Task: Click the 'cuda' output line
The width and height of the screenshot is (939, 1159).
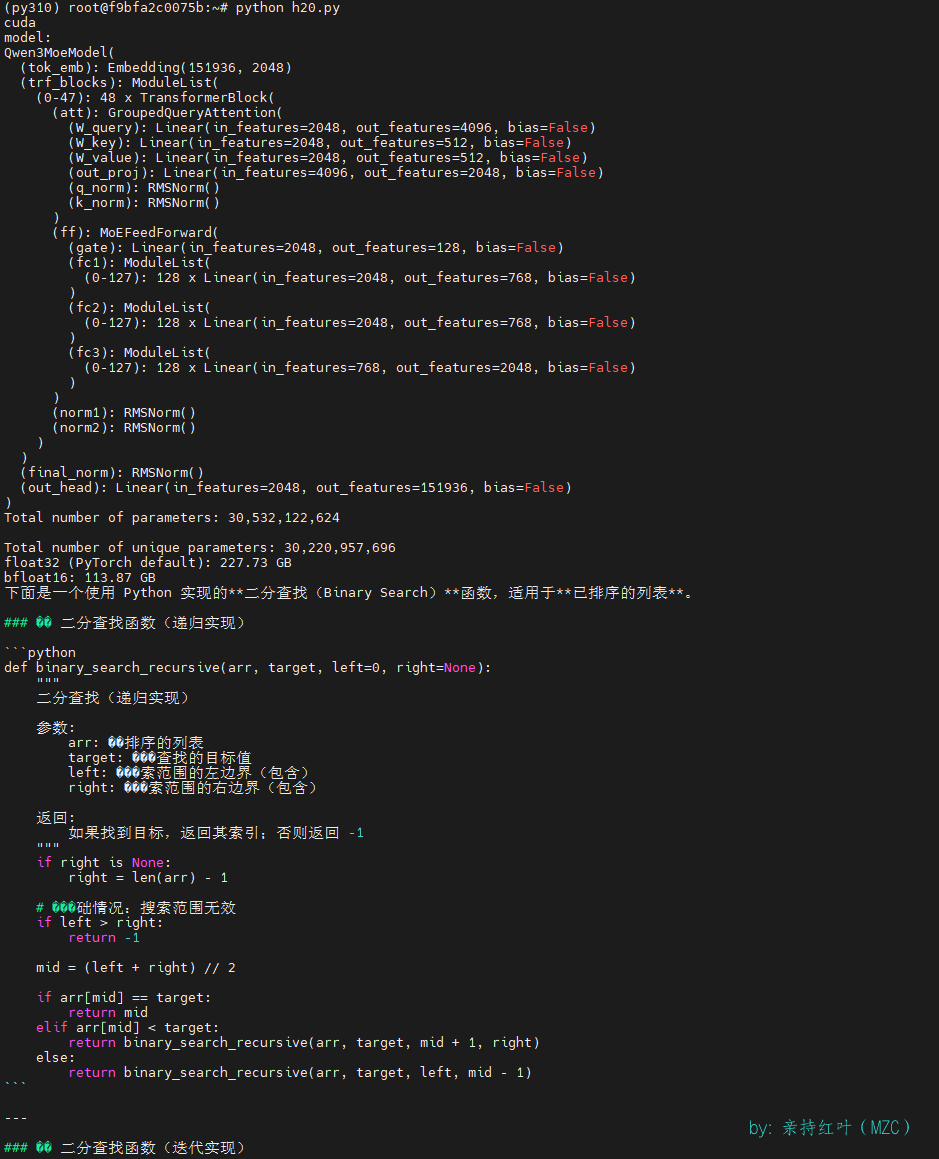Action: click(x=20, y=23)
